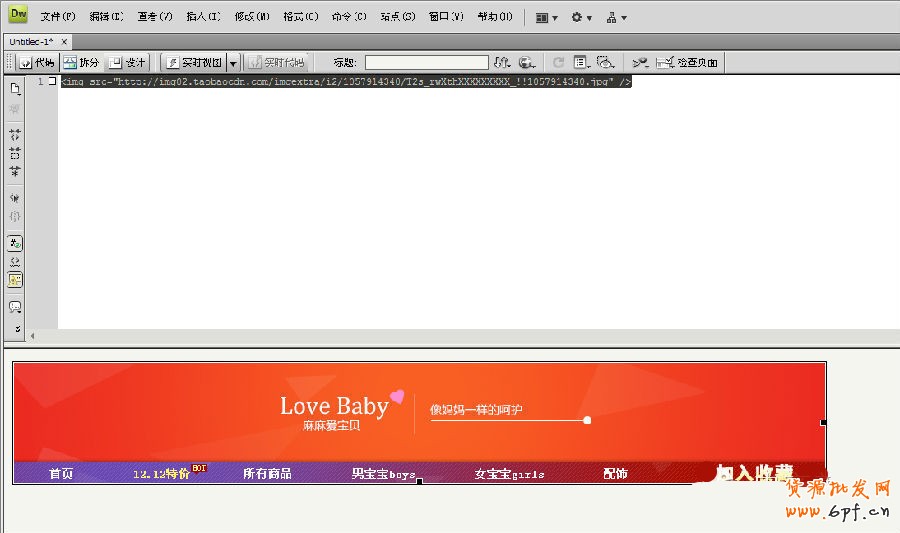Open the 文件(F) menu
This screenshot has width=900, height=533.
(57, 17)
